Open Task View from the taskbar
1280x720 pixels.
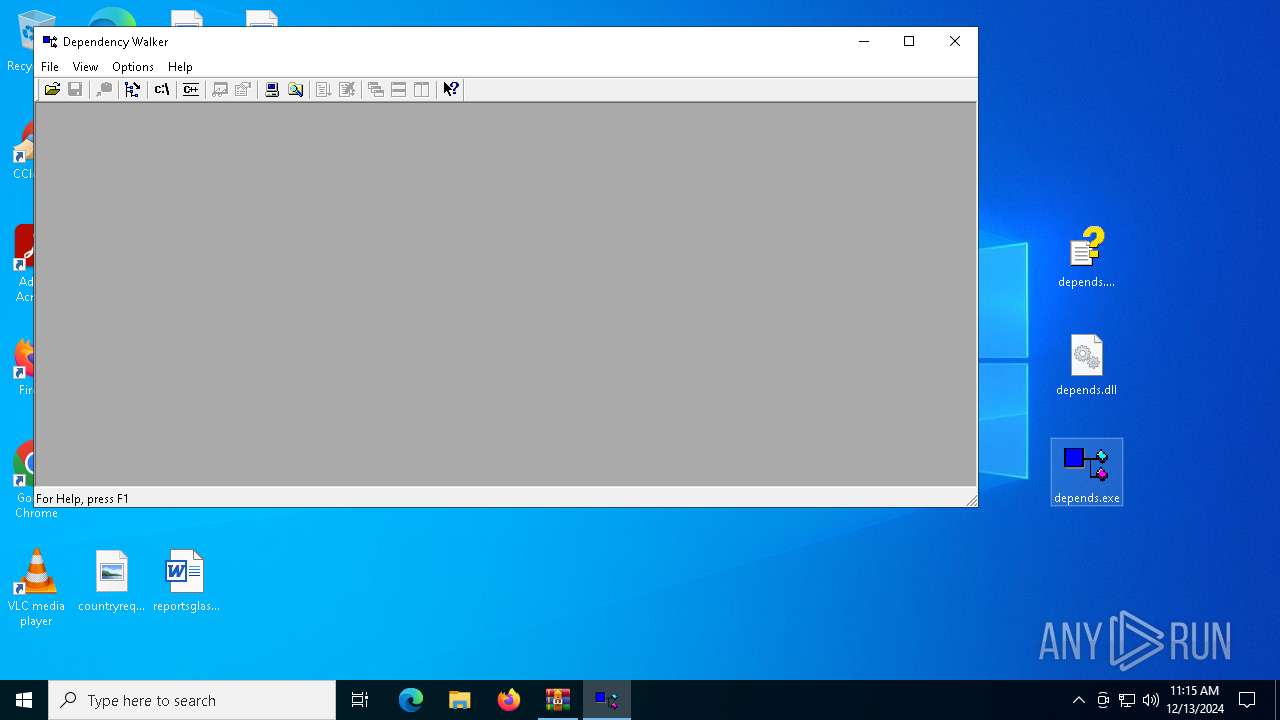point(360,700)
